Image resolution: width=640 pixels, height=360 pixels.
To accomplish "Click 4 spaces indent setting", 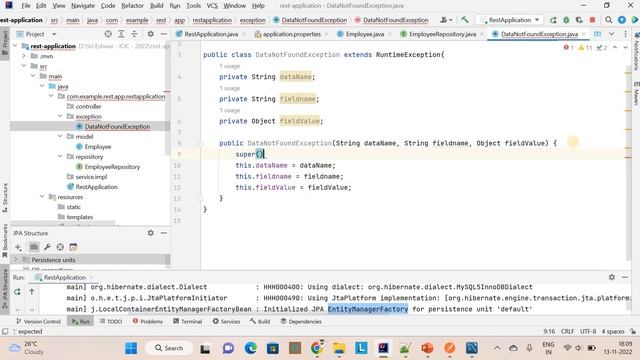I will (x=613, y=331).
